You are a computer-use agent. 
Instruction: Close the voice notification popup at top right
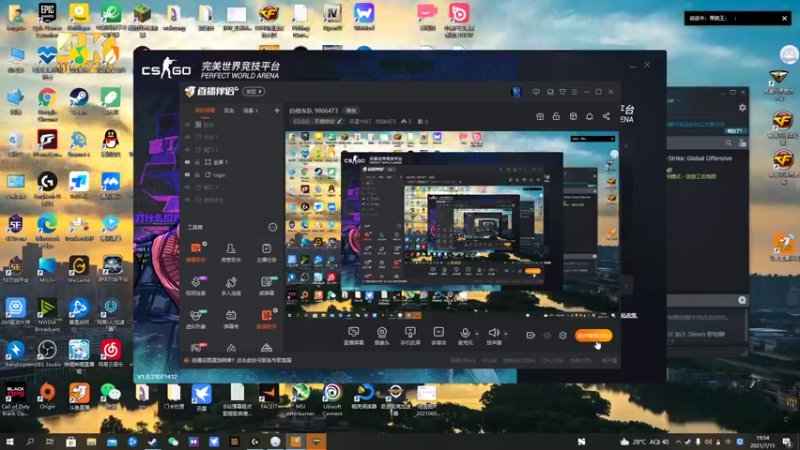click(x=784, y=18)
